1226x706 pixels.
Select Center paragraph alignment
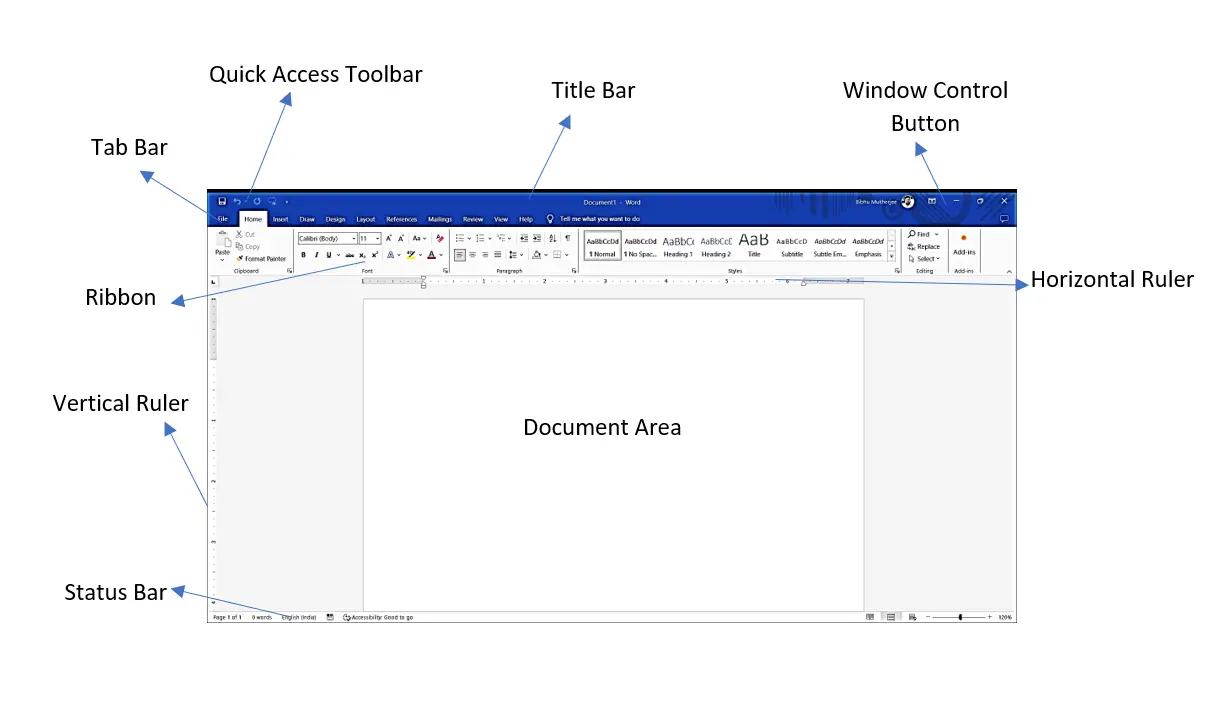click(x=473, y=255)
